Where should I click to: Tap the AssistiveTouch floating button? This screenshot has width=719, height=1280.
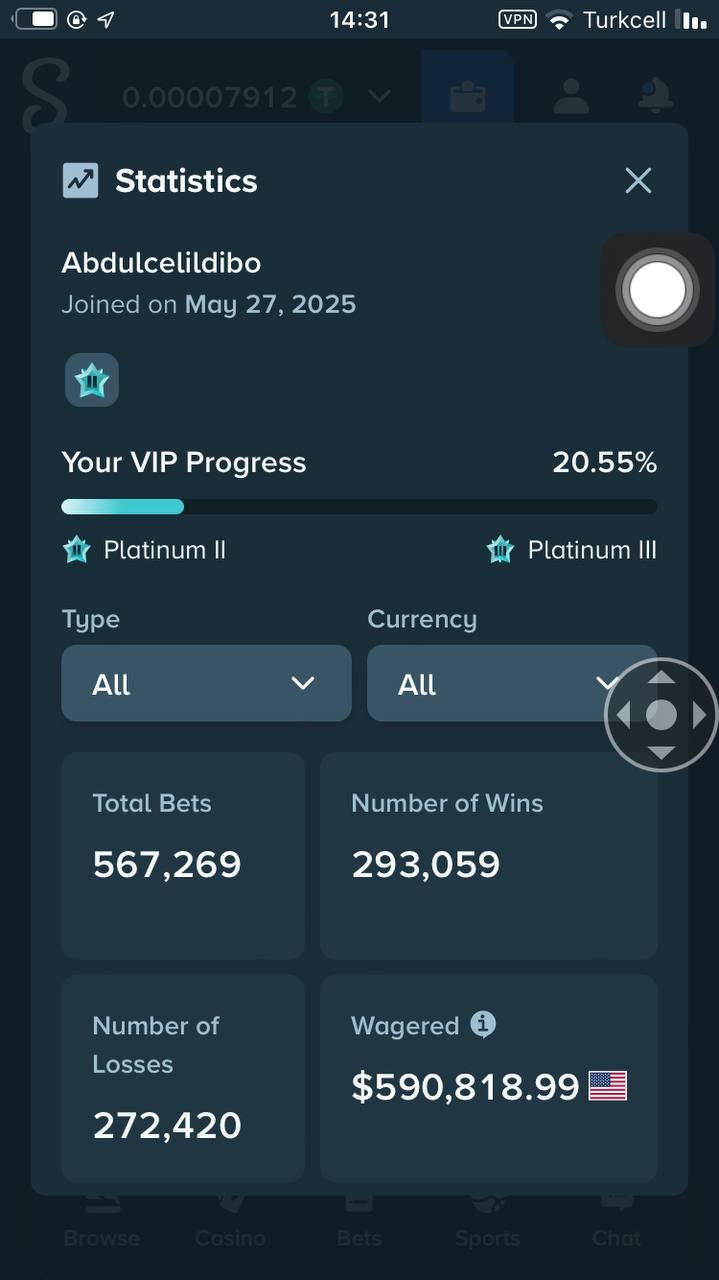pos(657,290)
